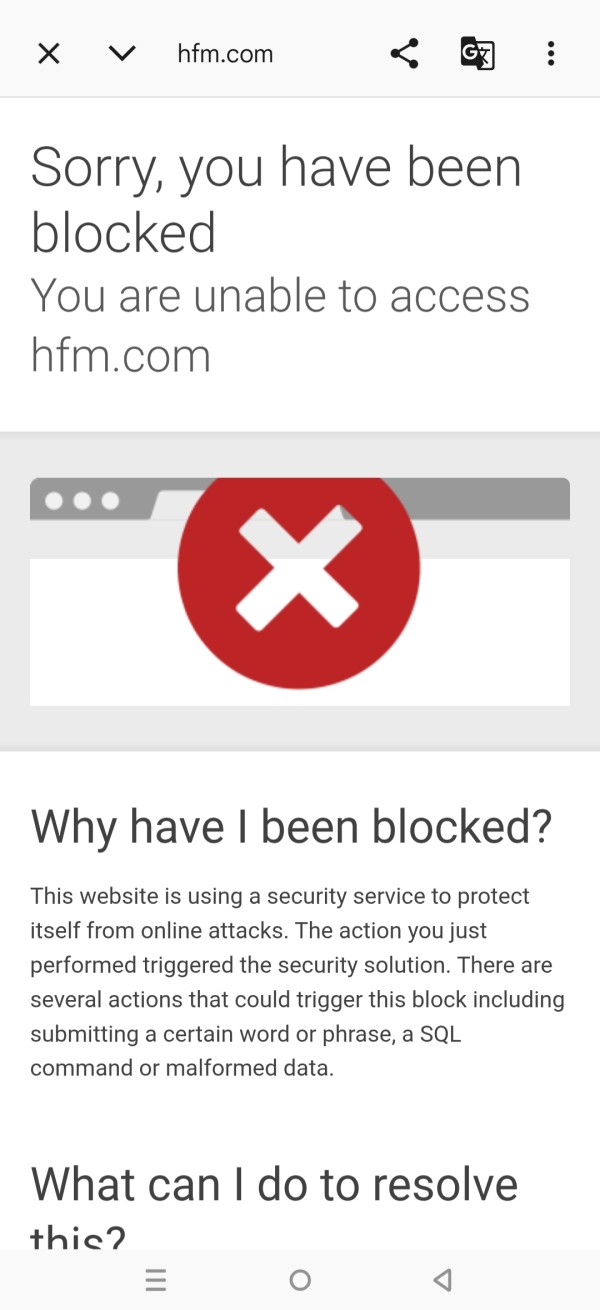Open the three-dot overflow menu

(x=550, y=53)
